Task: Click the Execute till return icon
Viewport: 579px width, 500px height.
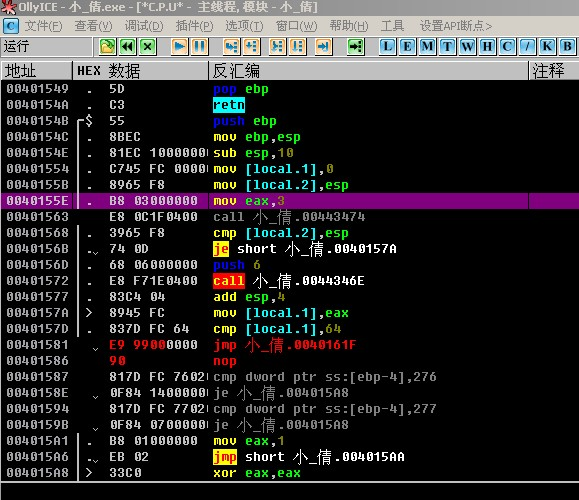Action: pyautogui.click(x=323, y=47)
